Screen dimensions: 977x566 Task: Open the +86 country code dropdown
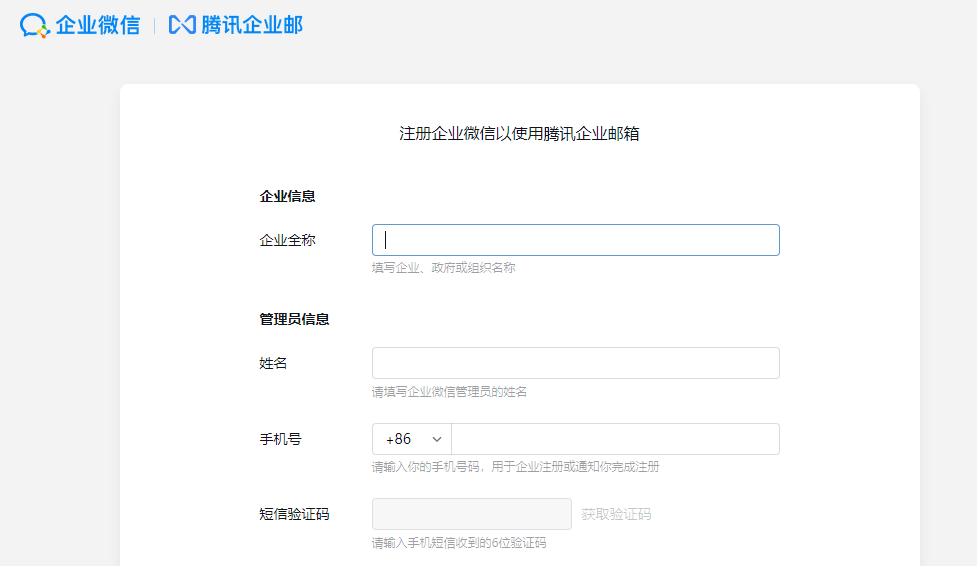412,439
